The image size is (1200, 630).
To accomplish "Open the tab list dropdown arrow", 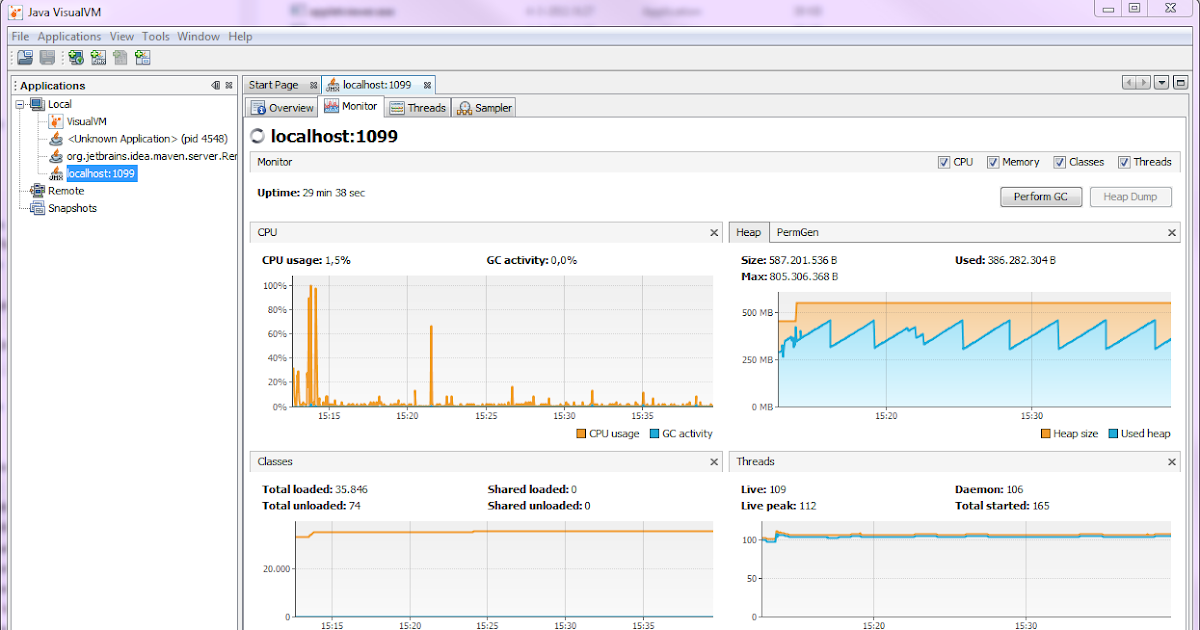I will point(1160,84).
